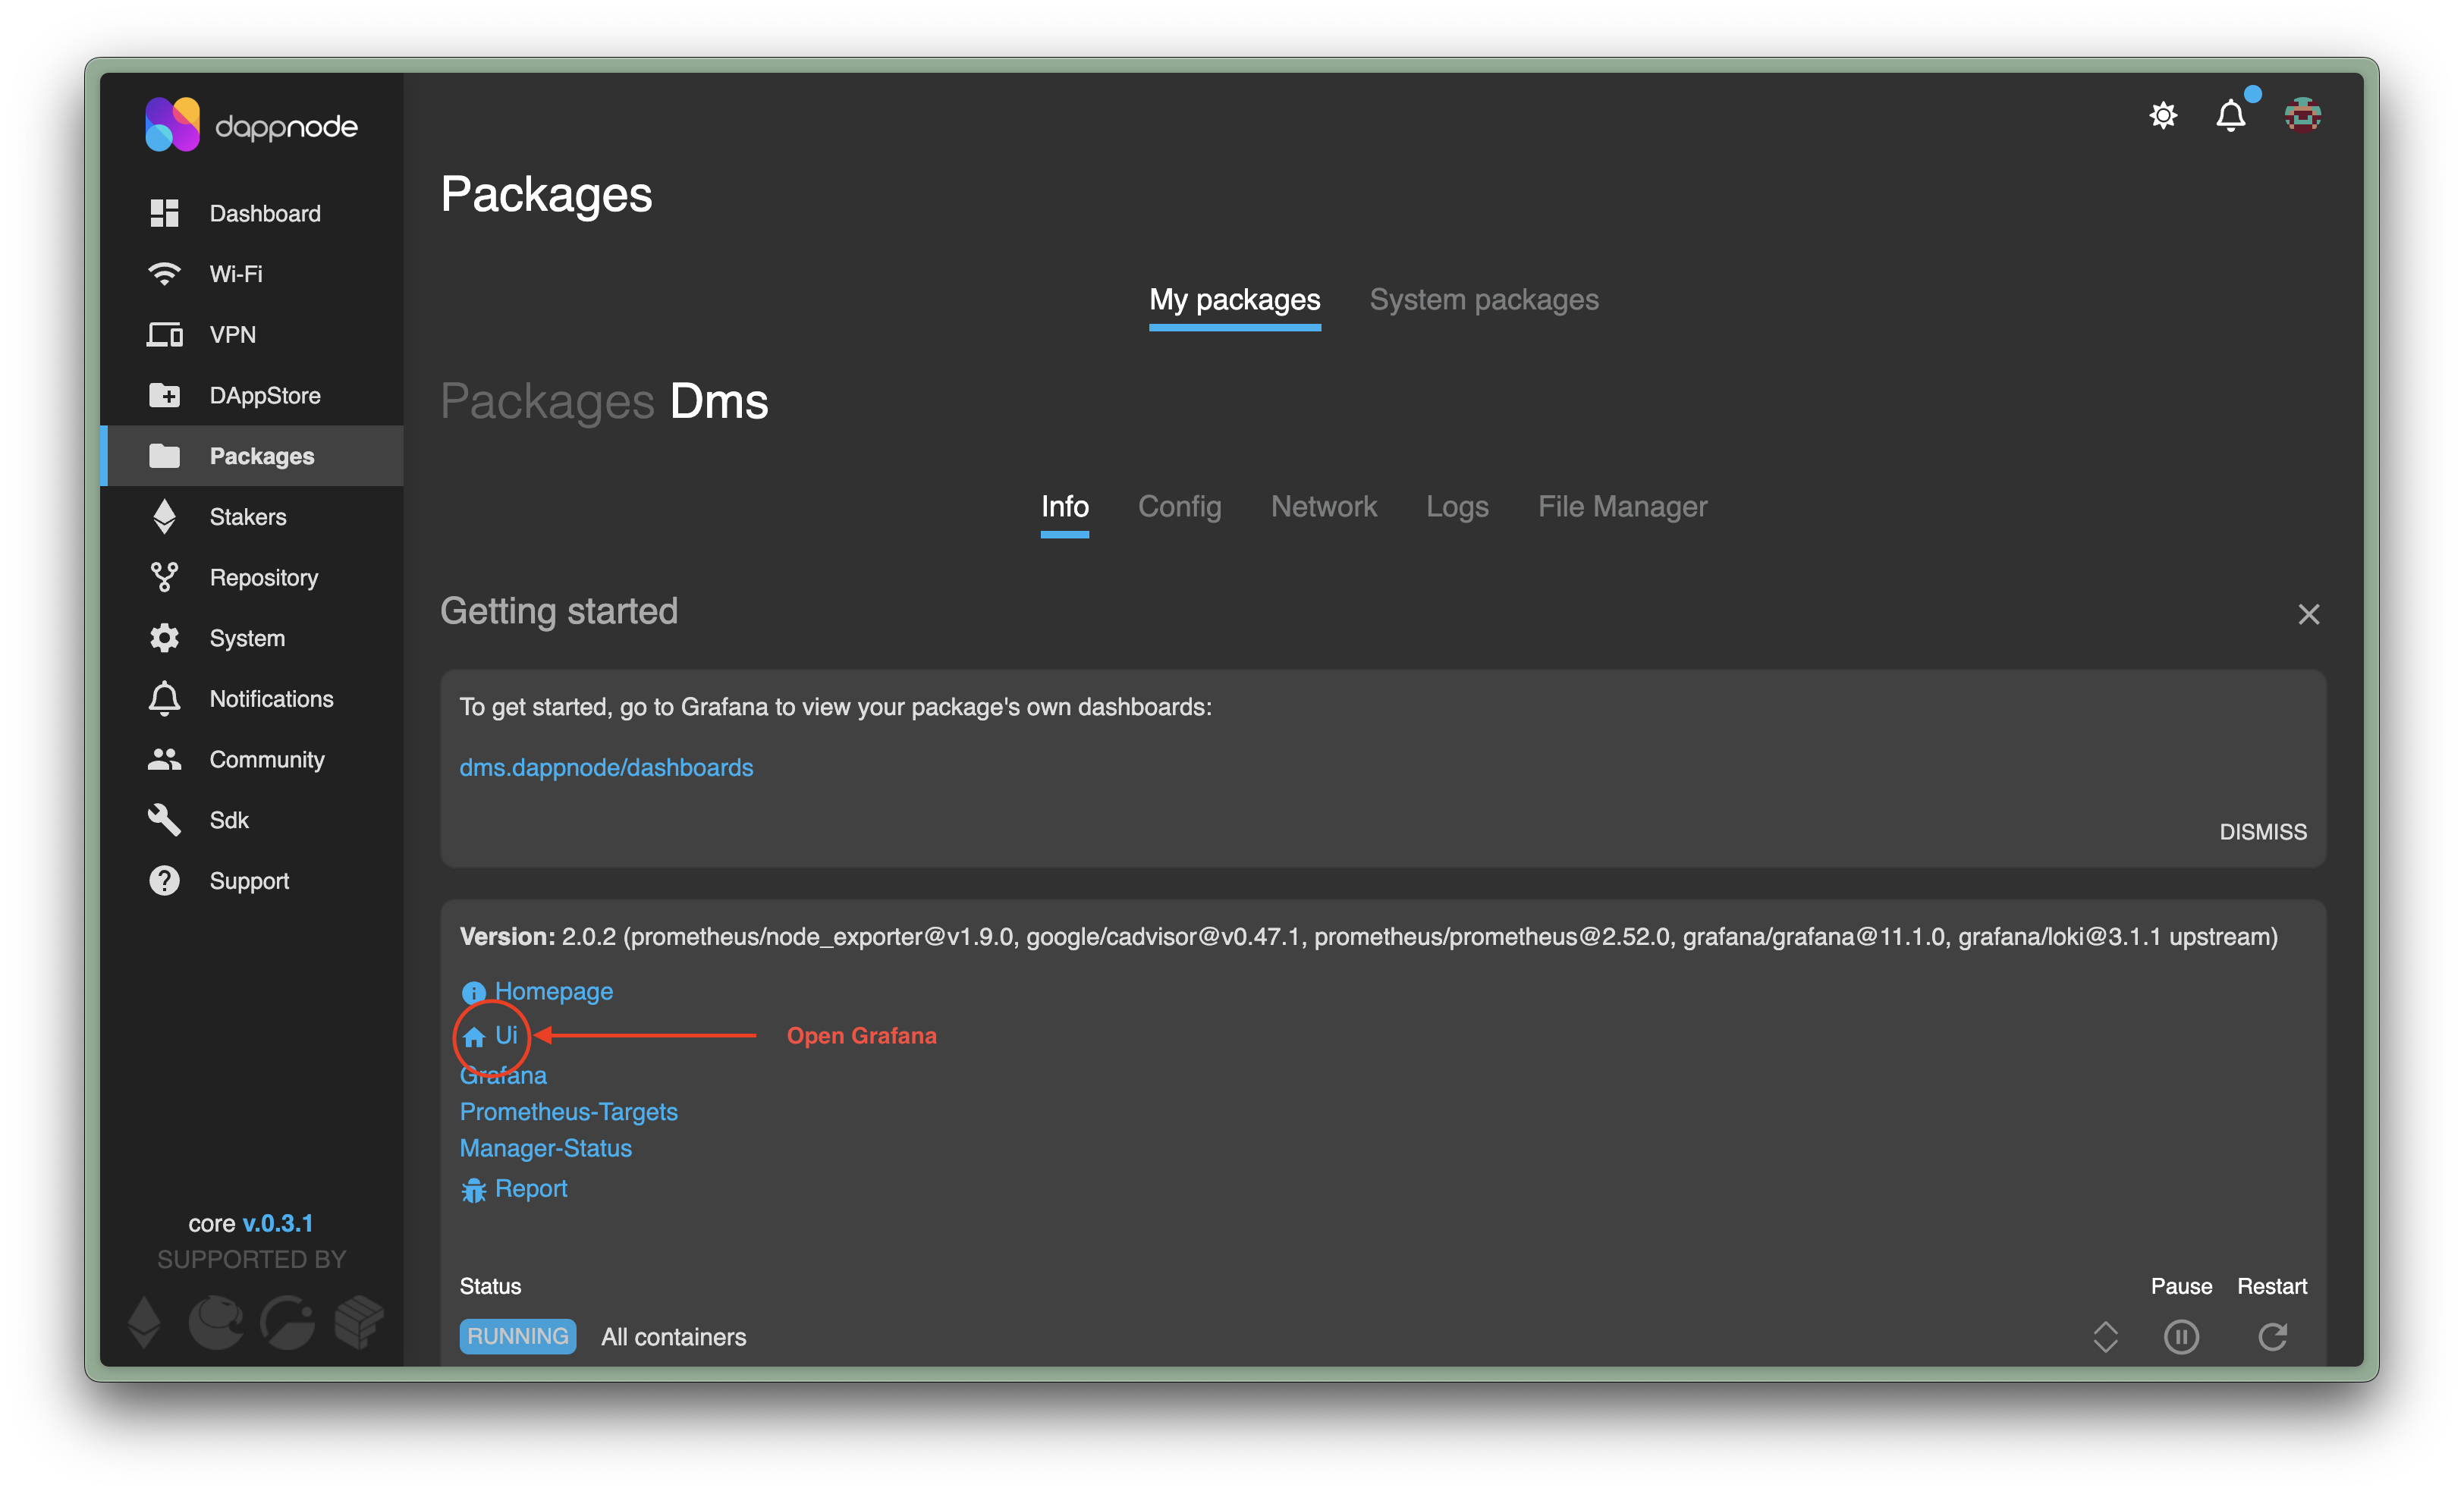This screenshot has width=2464, height=1494.
Task: Open the user avatar menu
Action: 2302,115
